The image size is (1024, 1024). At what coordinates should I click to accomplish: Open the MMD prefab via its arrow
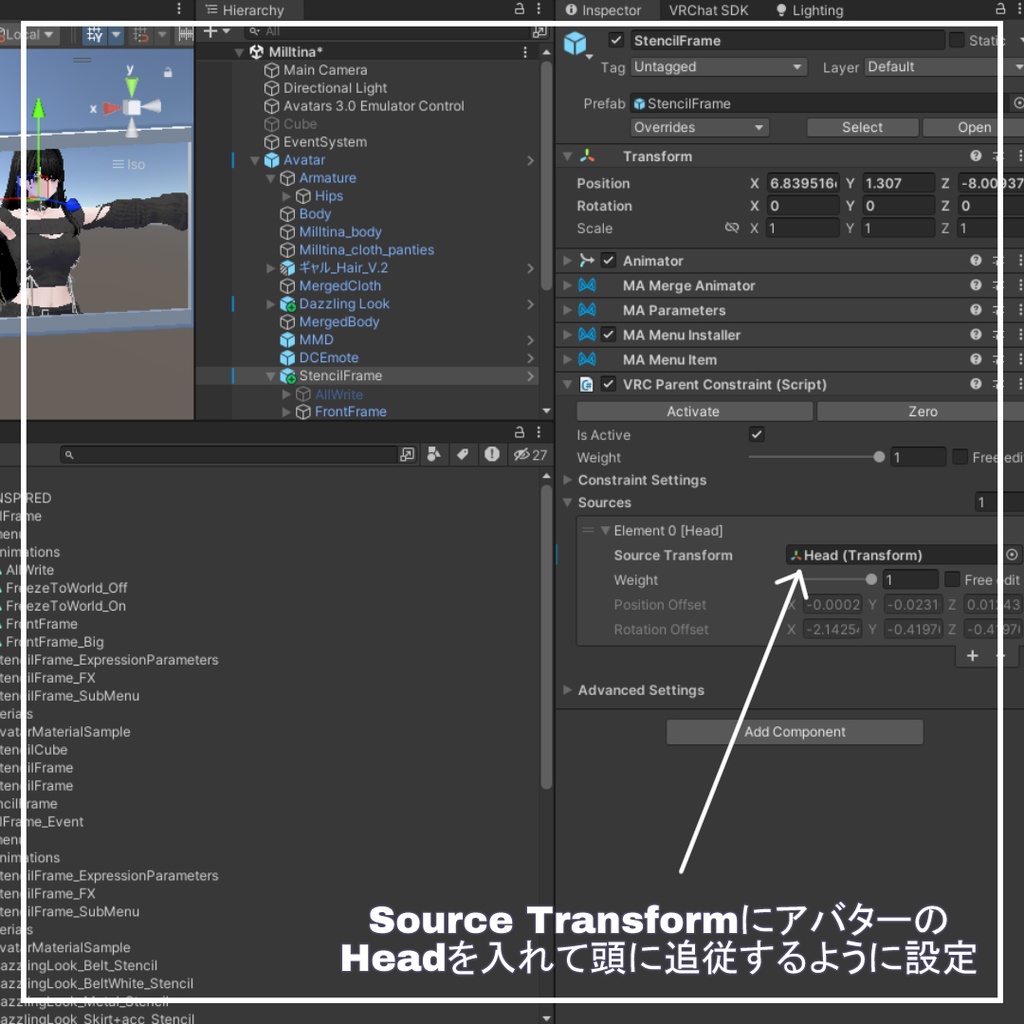tap(530, 340)
